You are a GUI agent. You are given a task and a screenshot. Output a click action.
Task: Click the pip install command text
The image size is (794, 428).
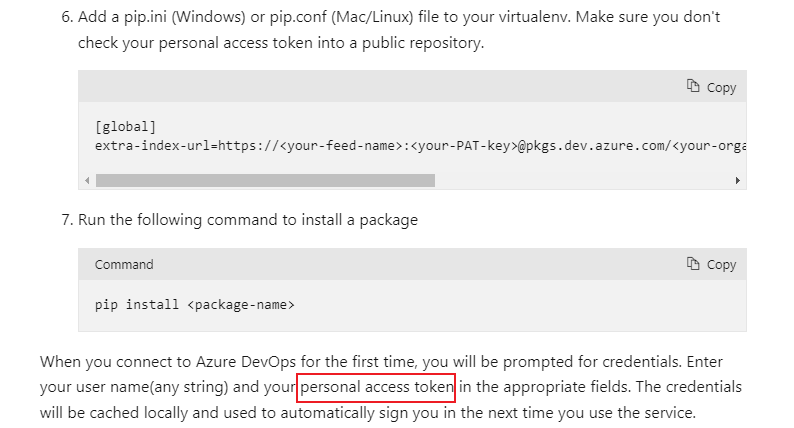tap(138, 304)
